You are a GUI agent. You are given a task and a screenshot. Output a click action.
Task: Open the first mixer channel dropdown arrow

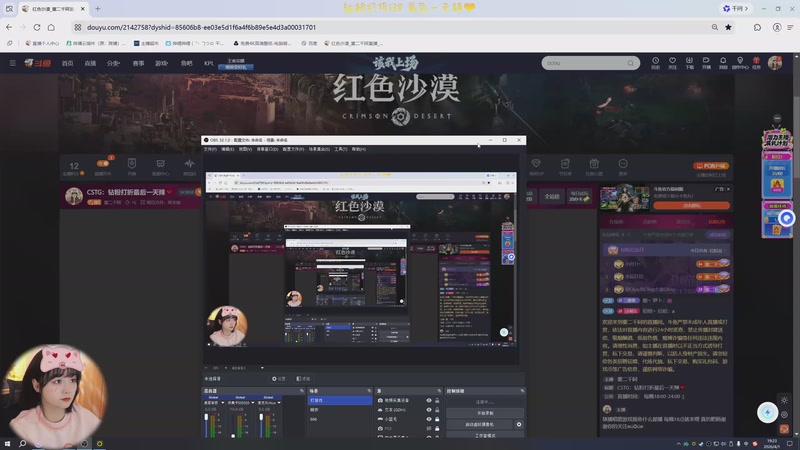point(222,403)
